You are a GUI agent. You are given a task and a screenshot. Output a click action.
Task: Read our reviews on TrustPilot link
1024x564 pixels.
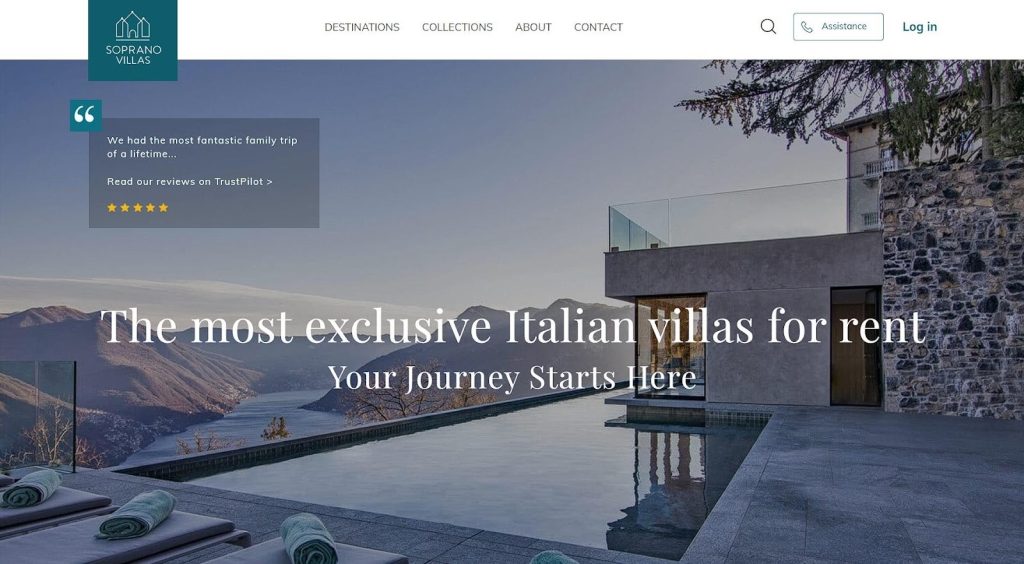pos(189,181)
